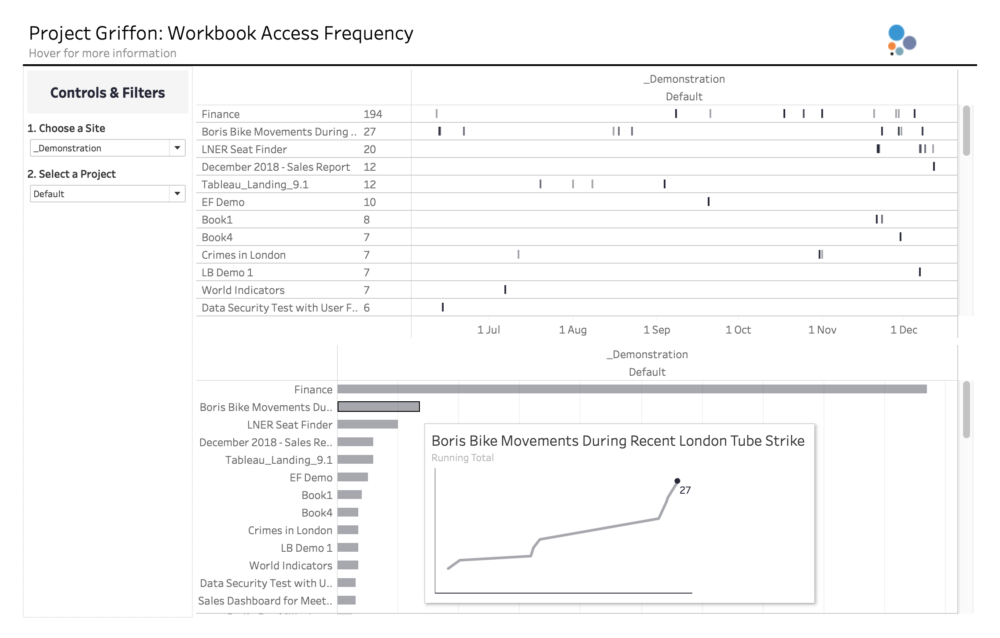Click the Tableau_Landing_9.1 mark near 1 Sep
The width and height of the screenshot is (1000, 638).
(665, 184)
